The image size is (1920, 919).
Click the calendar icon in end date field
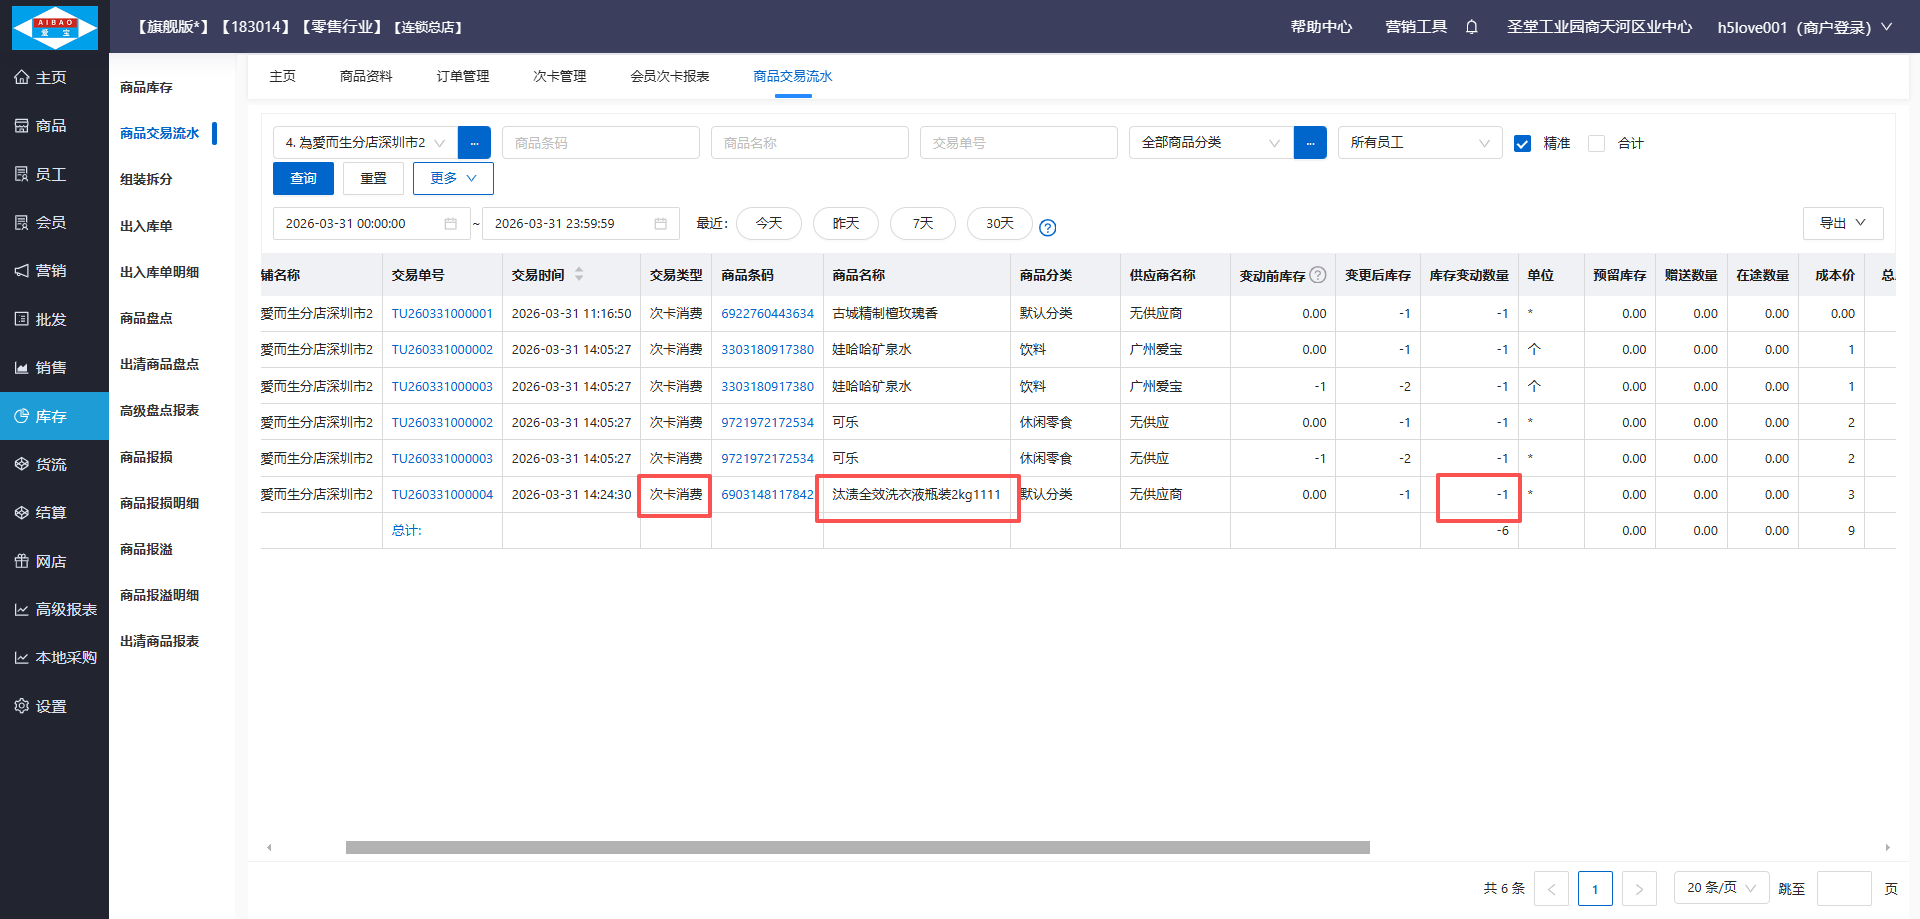(660, 224)
